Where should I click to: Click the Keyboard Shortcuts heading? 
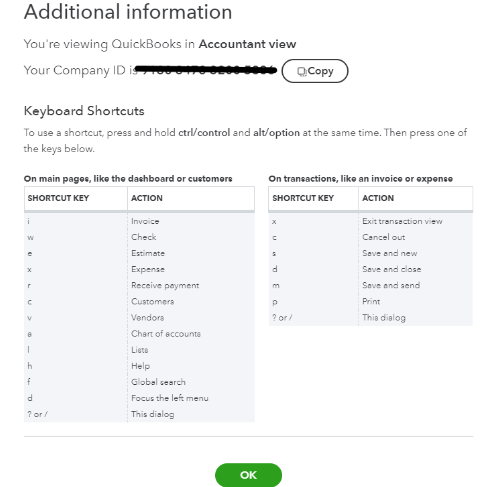coord(84,111)
